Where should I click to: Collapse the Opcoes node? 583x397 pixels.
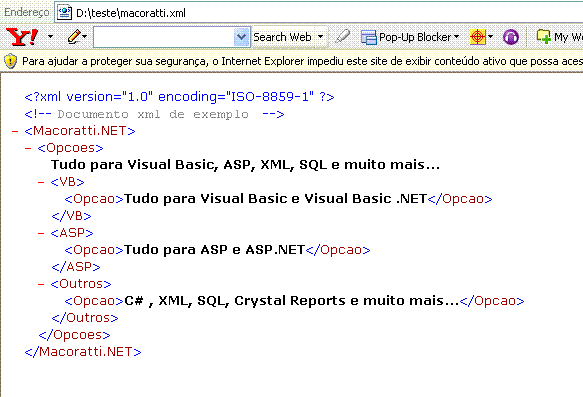pyautogui.click(x=28, y=148)
